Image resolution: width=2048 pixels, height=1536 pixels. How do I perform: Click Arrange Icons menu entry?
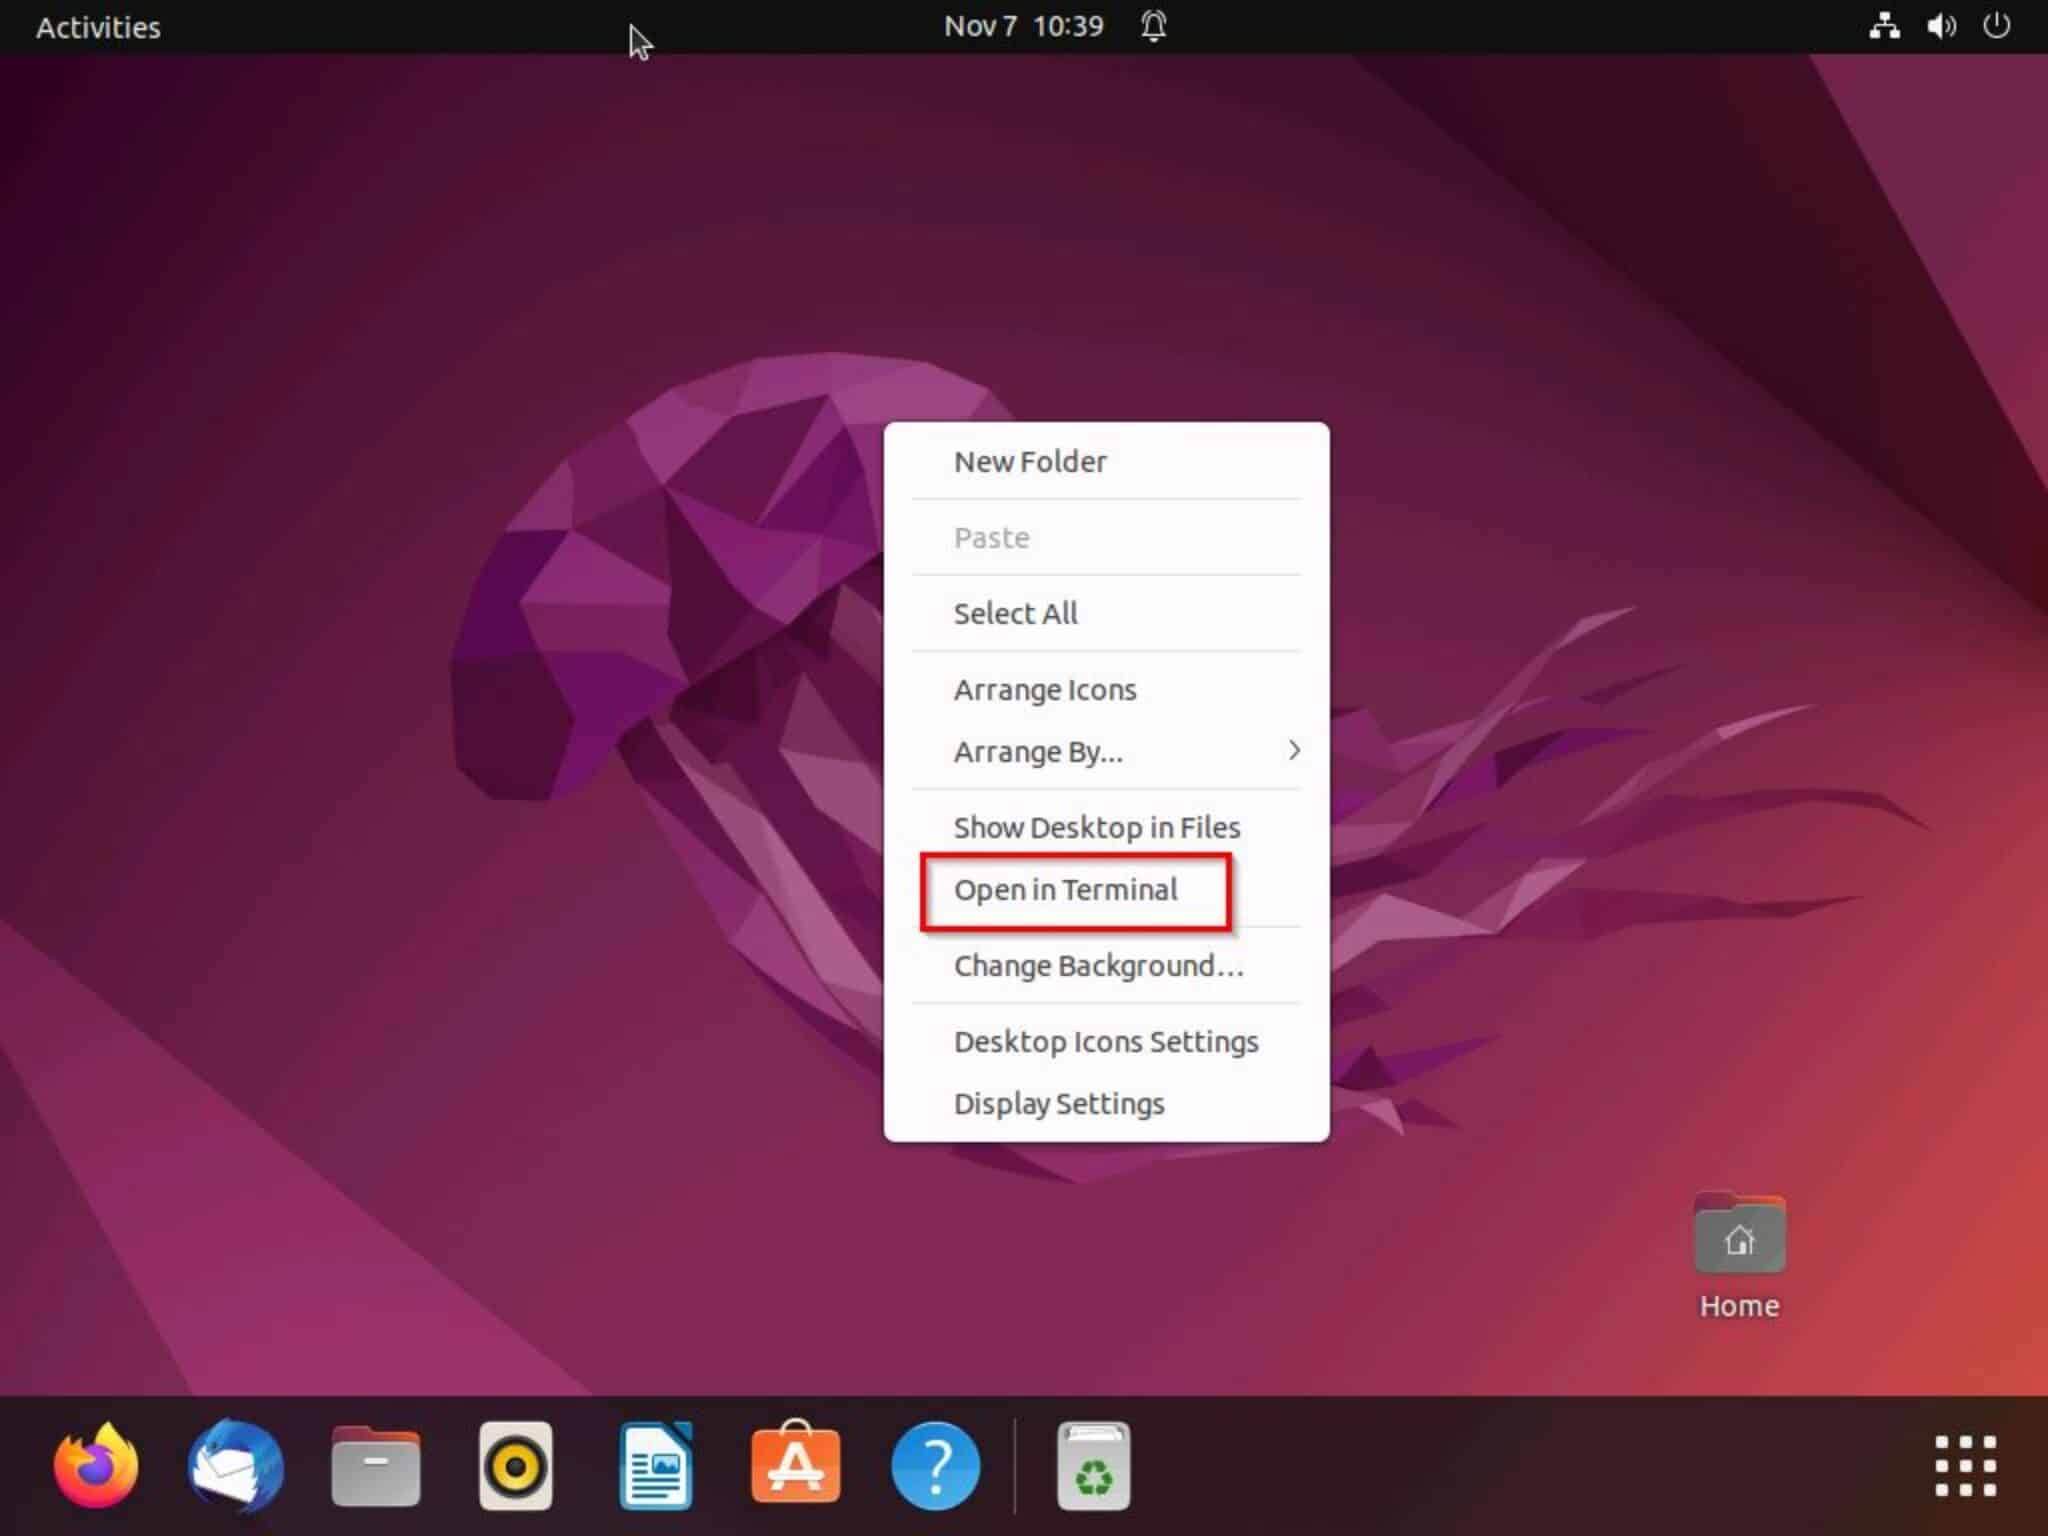click(1106, 689)
